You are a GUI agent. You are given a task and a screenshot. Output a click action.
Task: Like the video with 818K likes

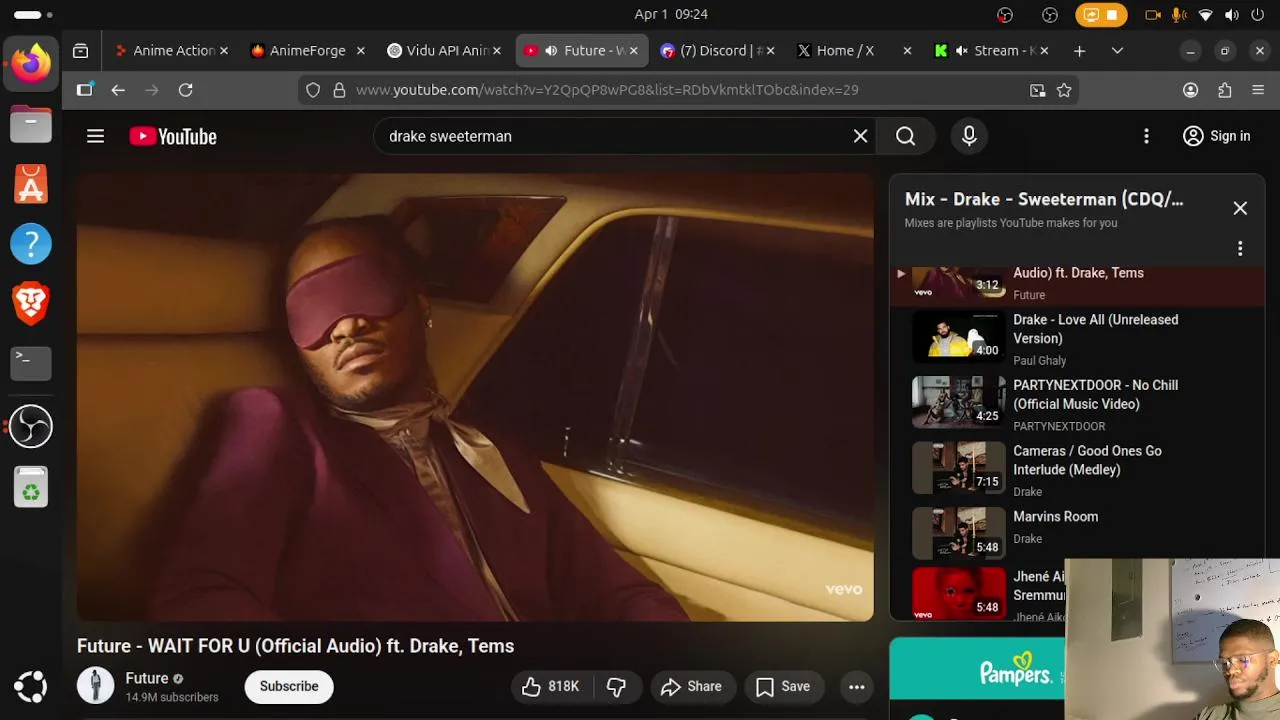pos(550,686)
